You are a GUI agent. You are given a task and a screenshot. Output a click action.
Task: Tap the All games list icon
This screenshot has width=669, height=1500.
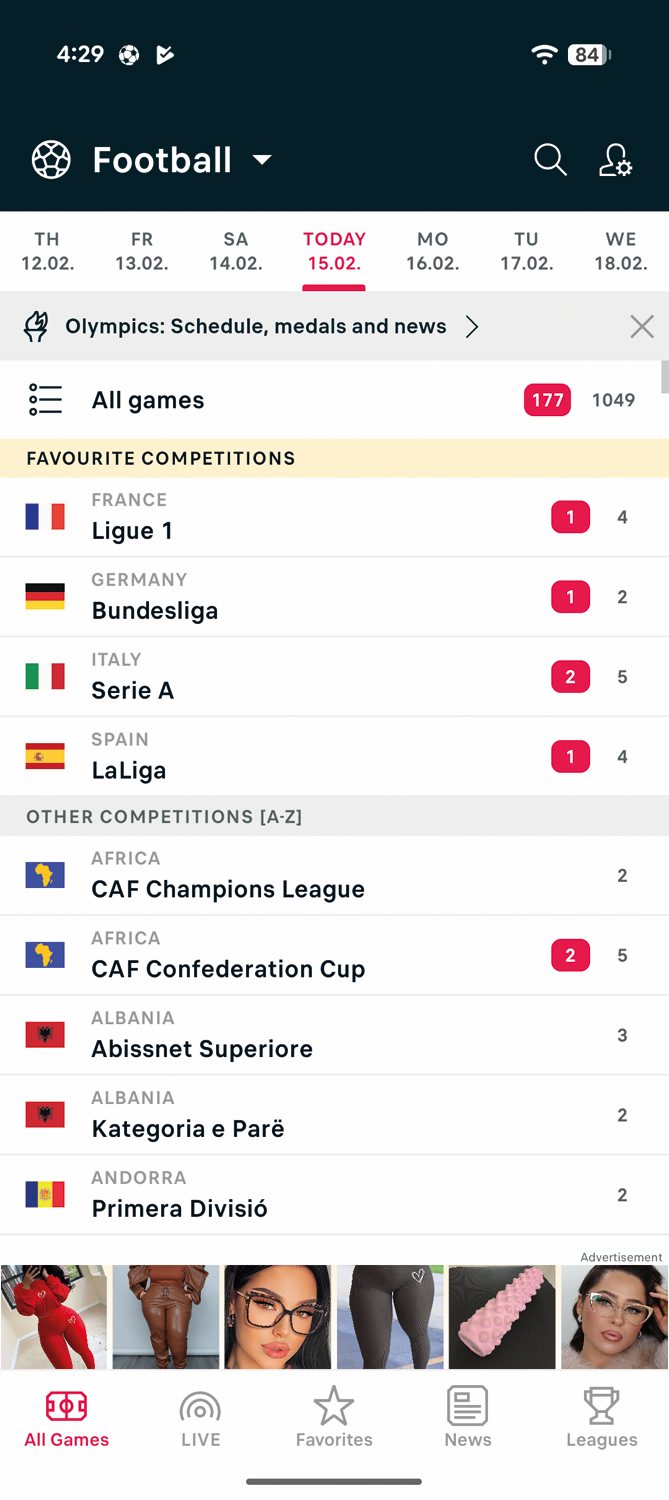[x=45, y=400]
